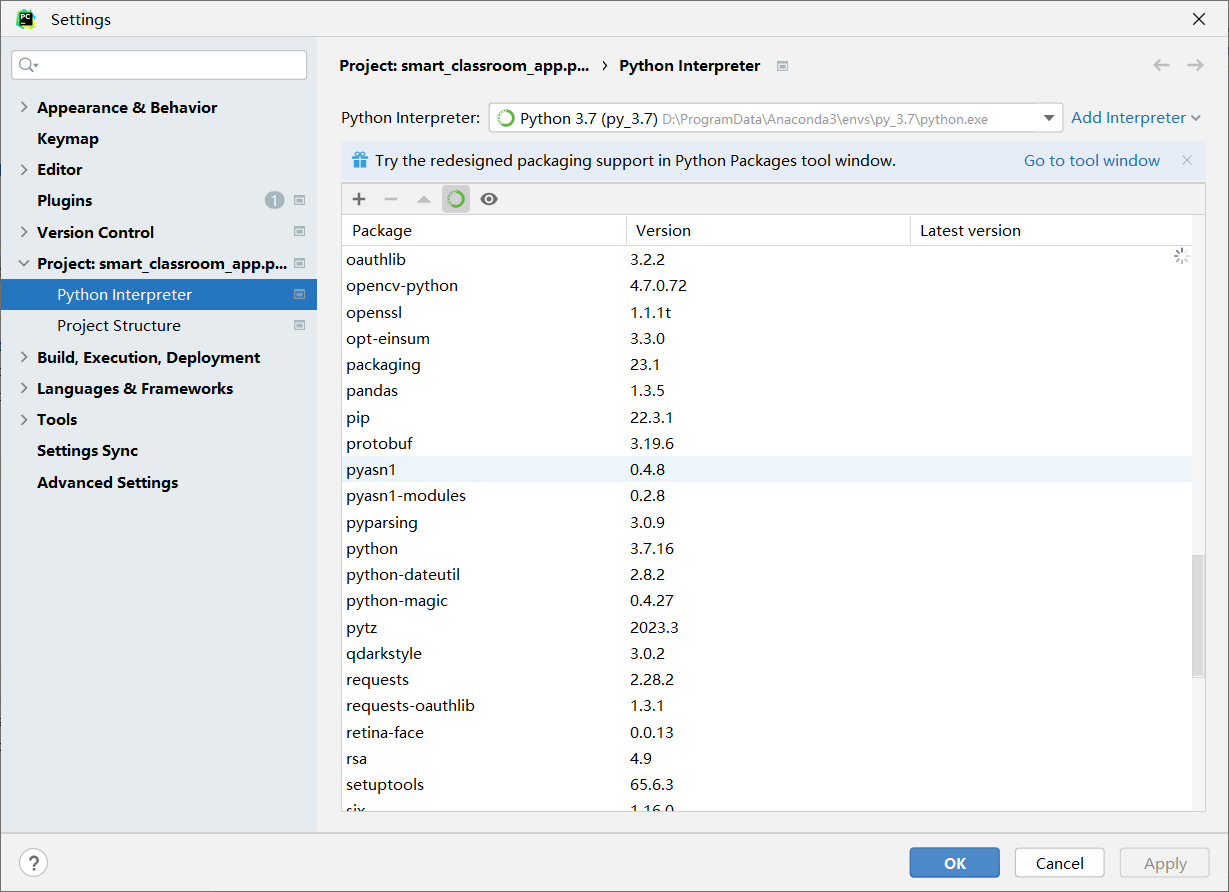
Task: Follow the Go to tool window link
Action: [x=1092, y=160]
